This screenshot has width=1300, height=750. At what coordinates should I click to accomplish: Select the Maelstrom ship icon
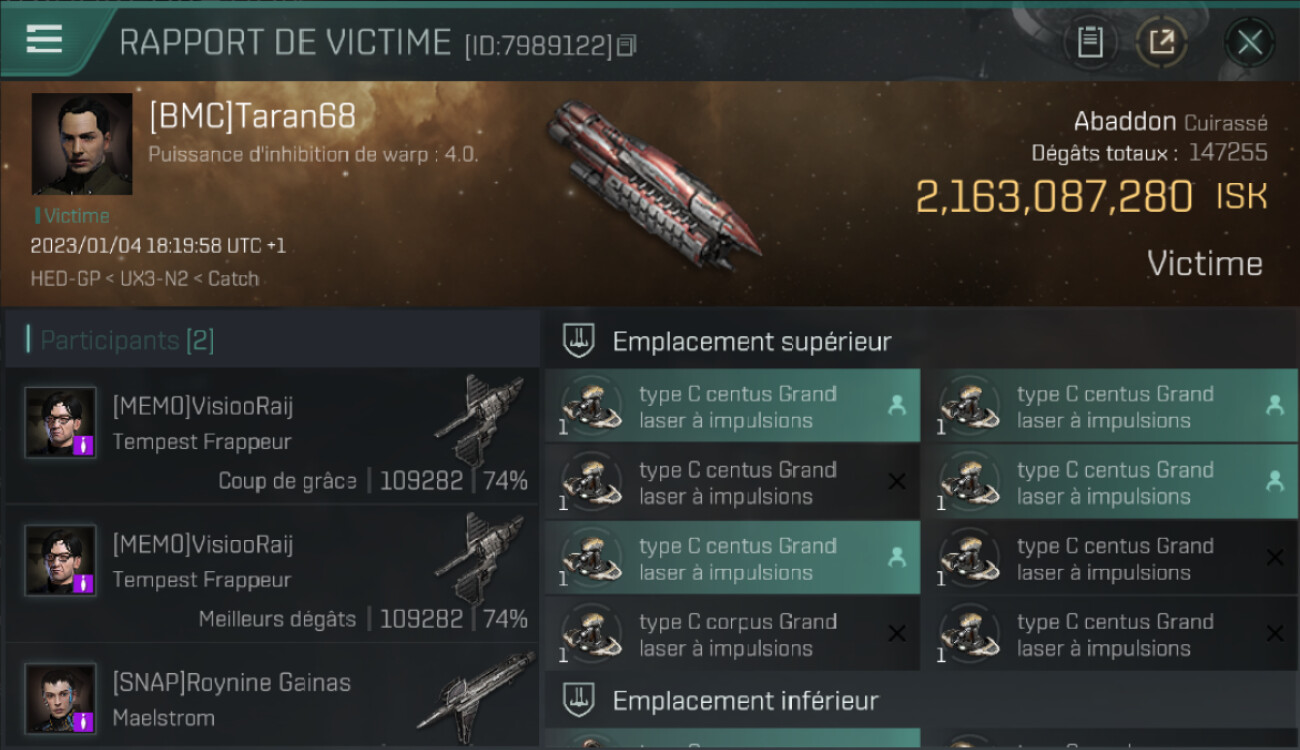pyautogui.click(x=476, y=696)
